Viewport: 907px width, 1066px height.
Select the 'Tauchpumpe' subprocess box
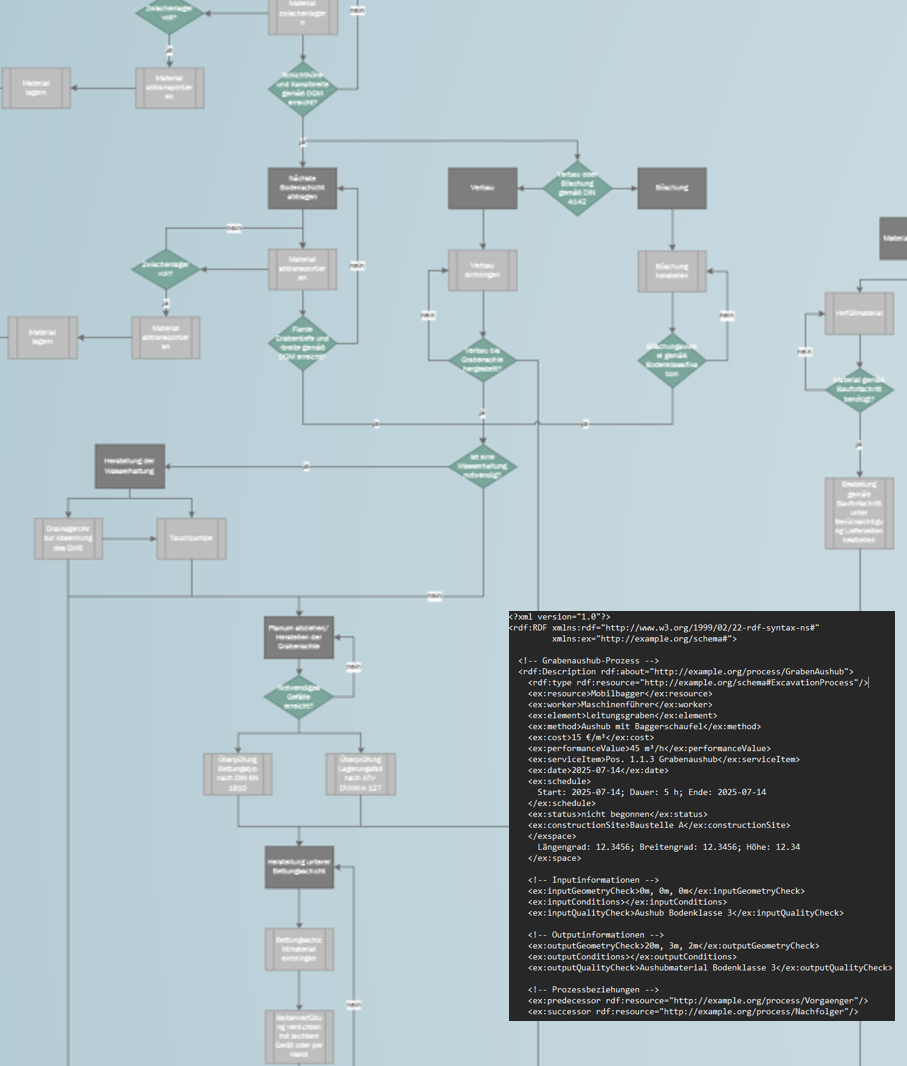click(191, 539)
